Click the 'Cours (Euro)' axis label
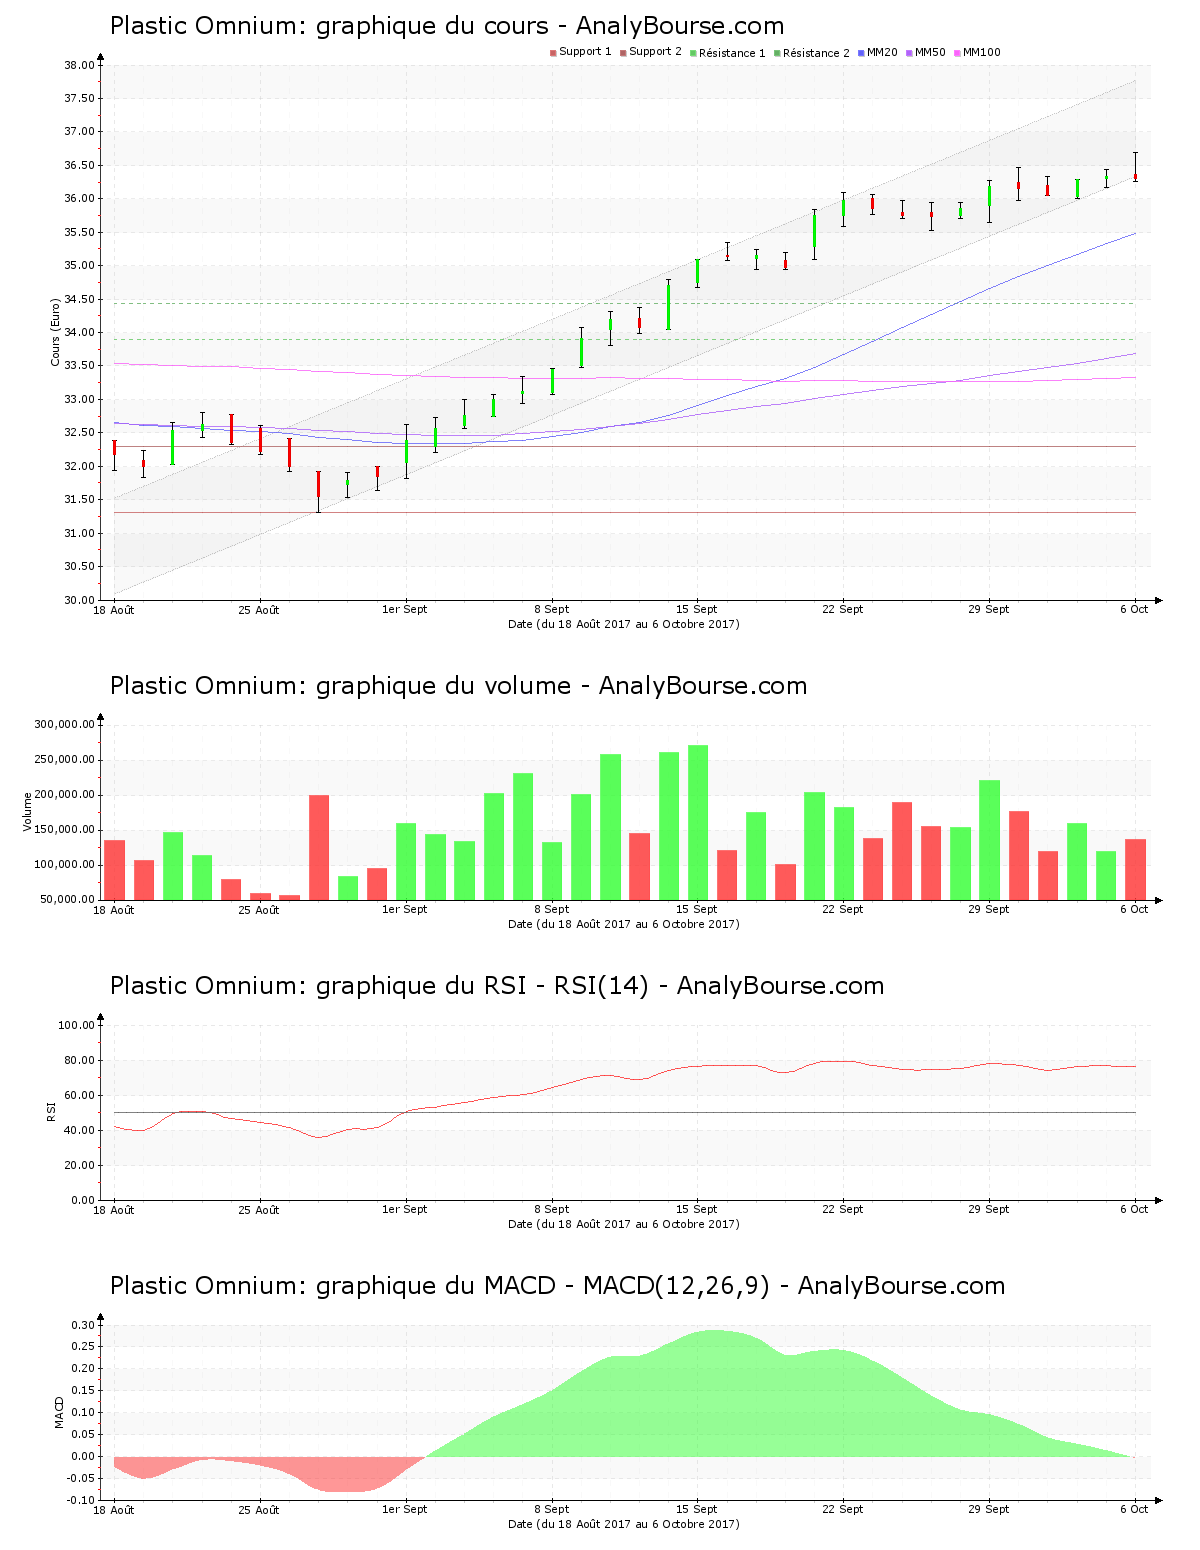The width and height of the screenshot is (1200, 1550). (x=56, y=333)
